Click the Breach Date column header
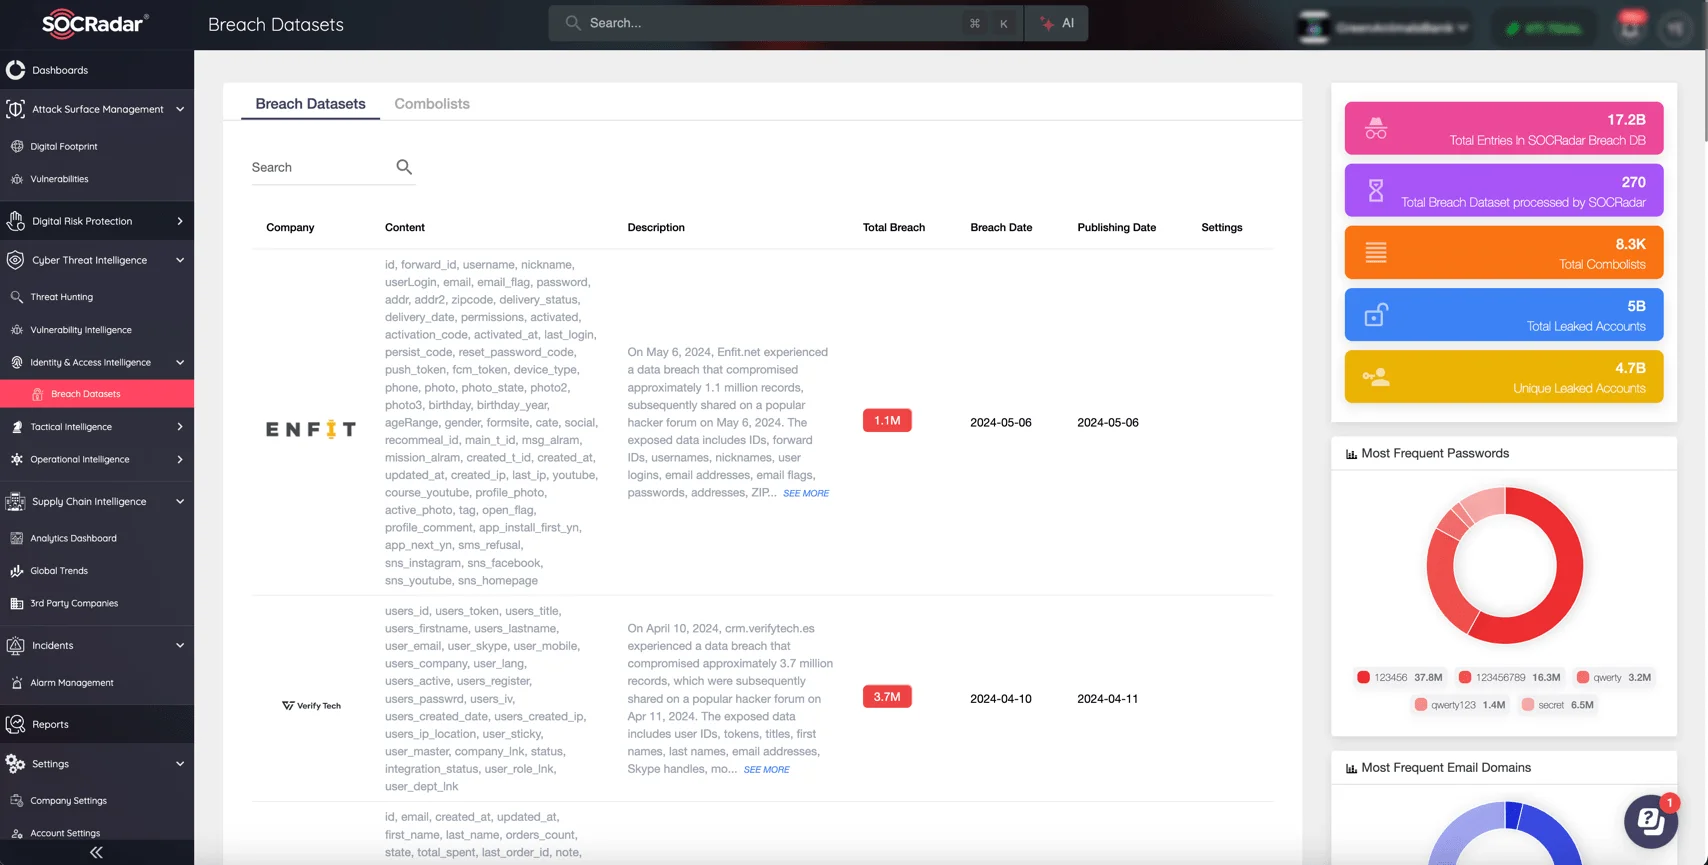 pos(1001,228)
